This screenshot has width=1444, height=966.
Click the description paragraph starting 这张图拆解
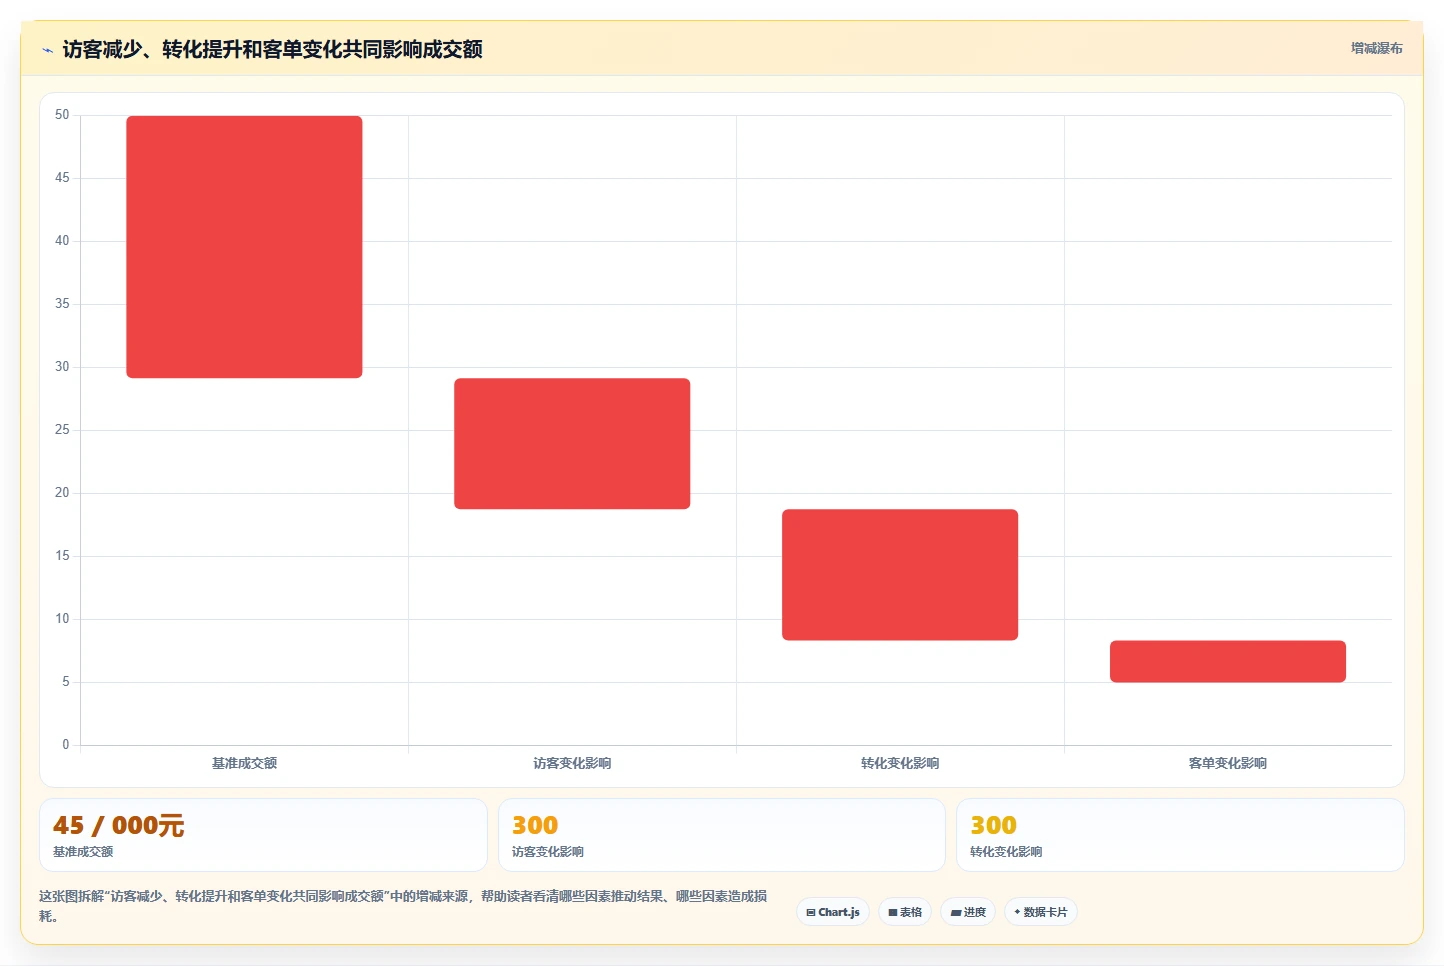[403, 906]
